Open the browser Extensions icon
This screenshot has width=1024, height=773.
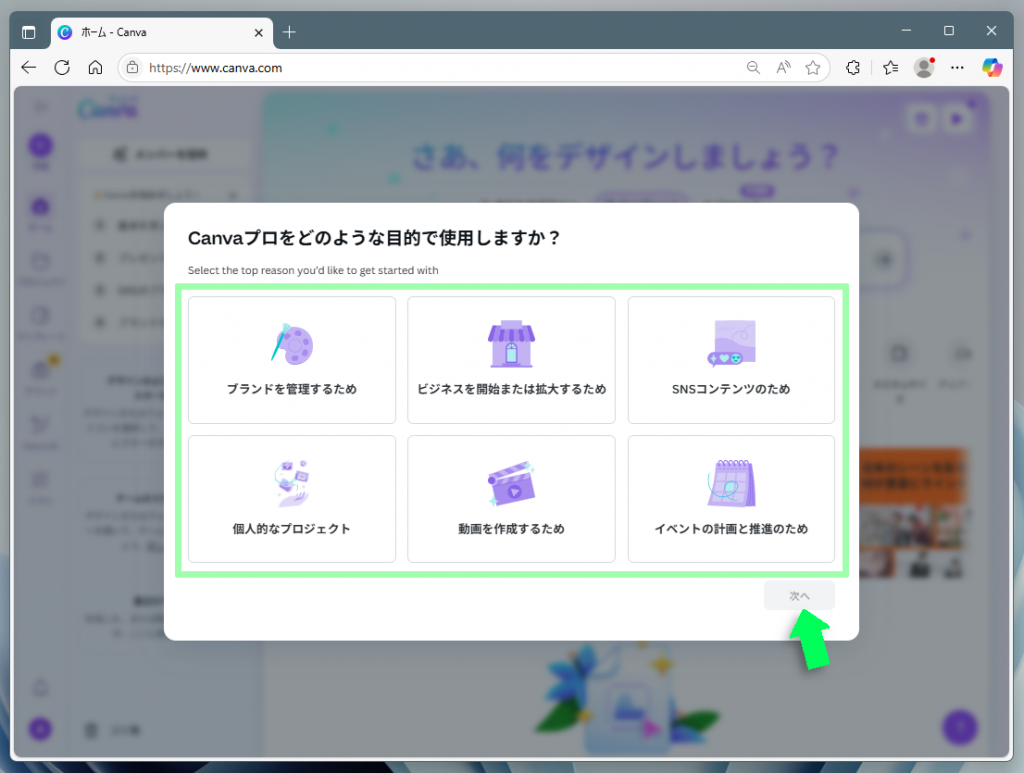click(x=853, y=67)
